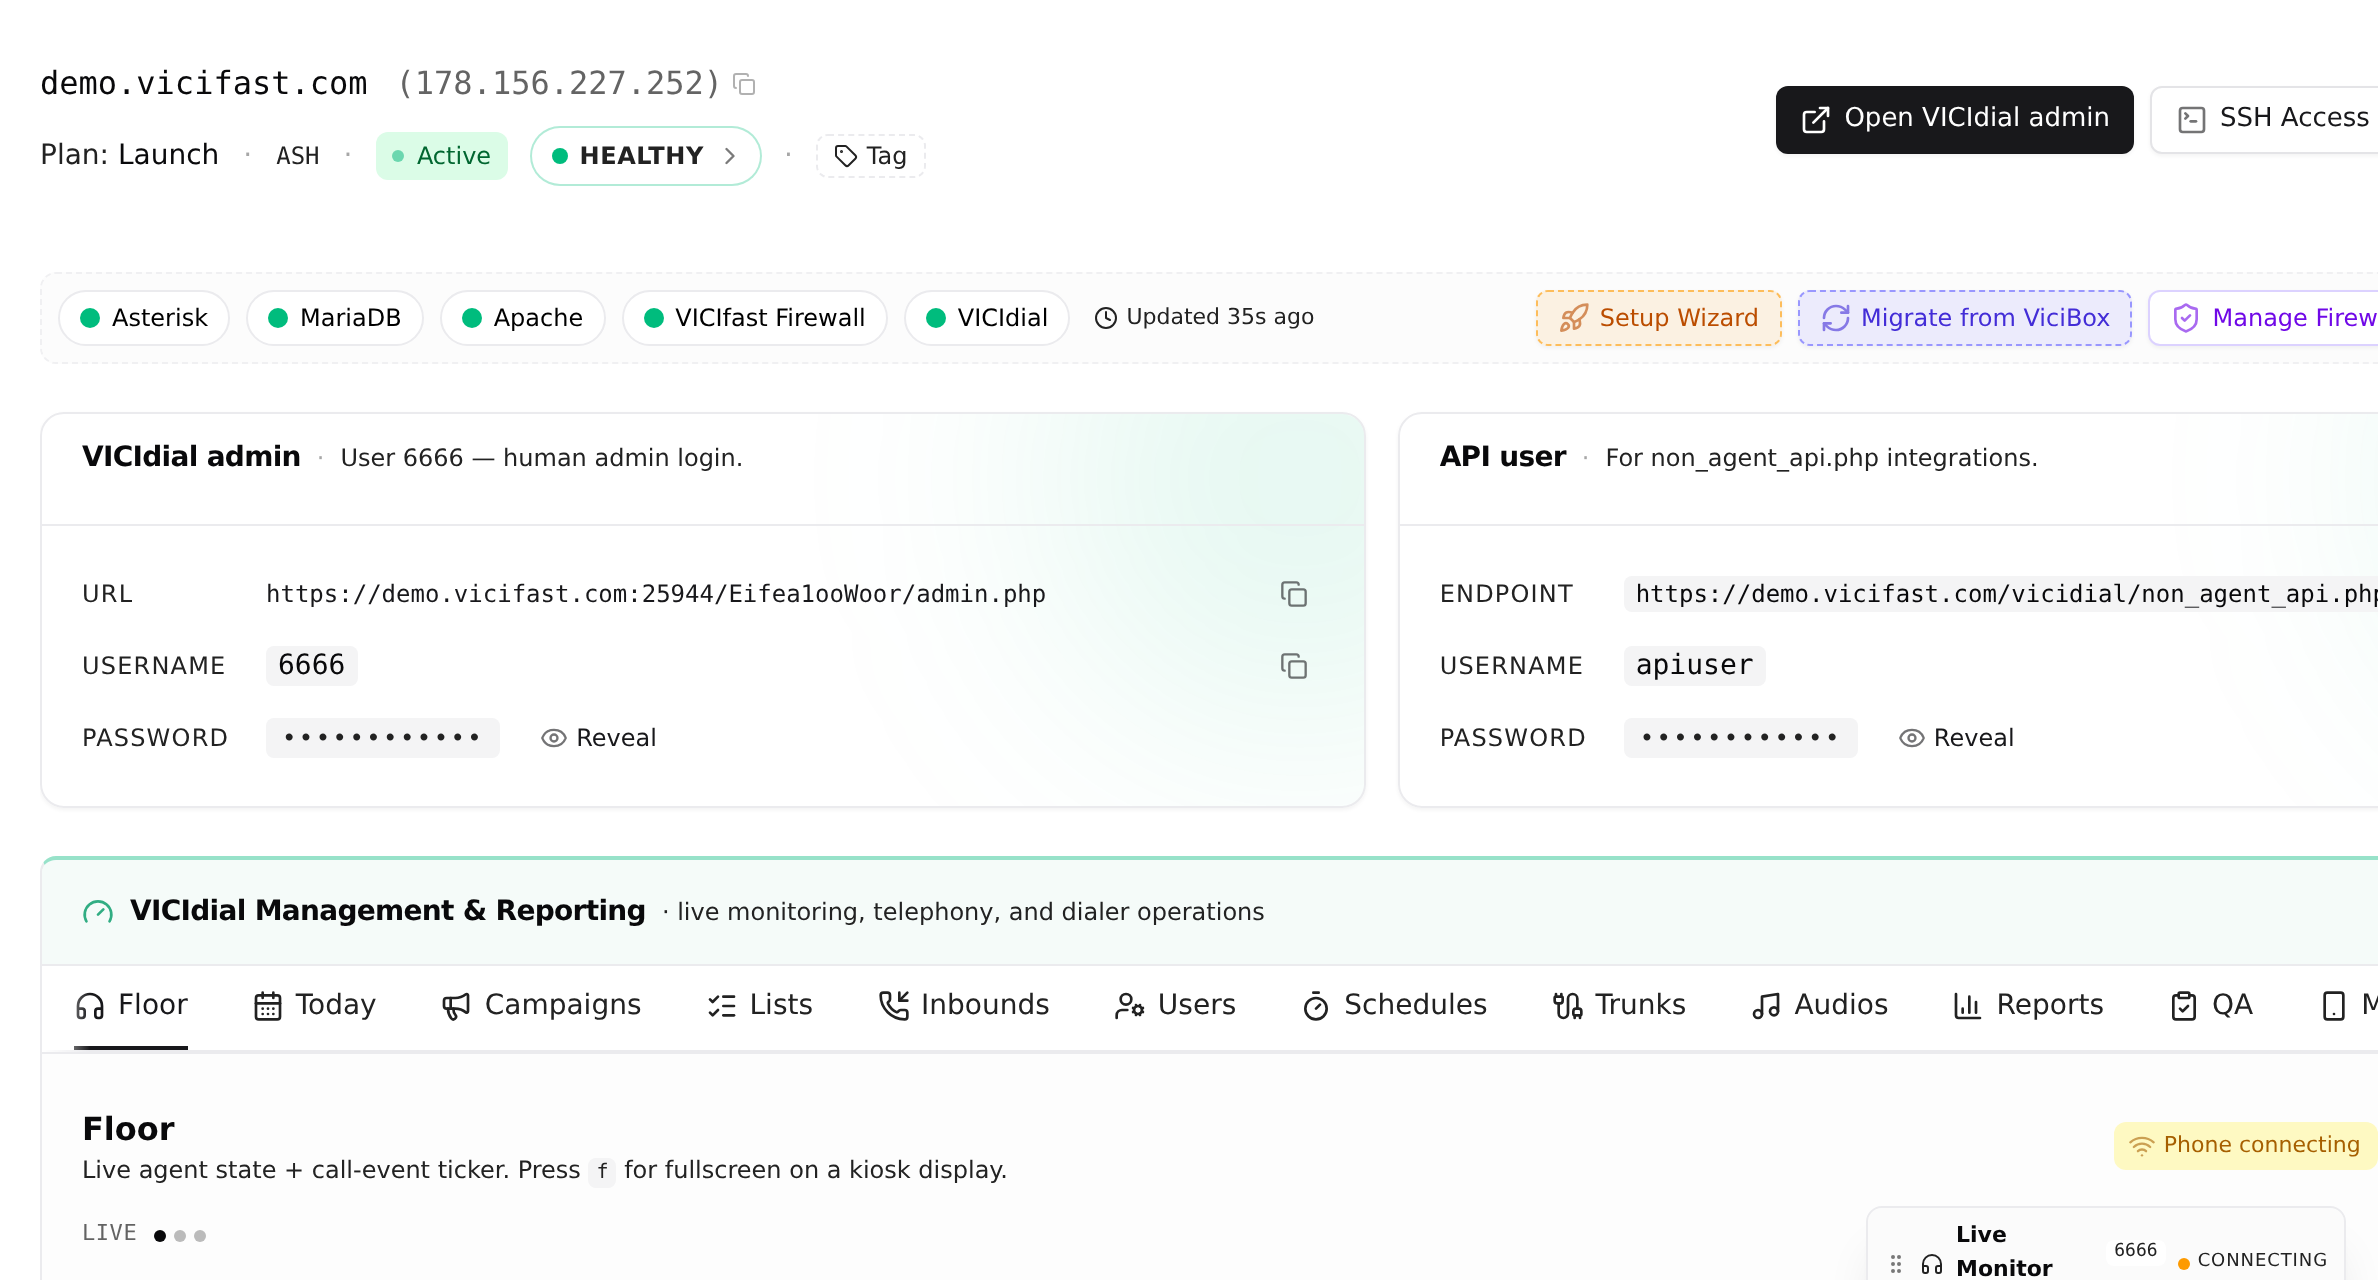Select the apiuser username value
Screen dimensions: 2378x1280
point(1694,666)
